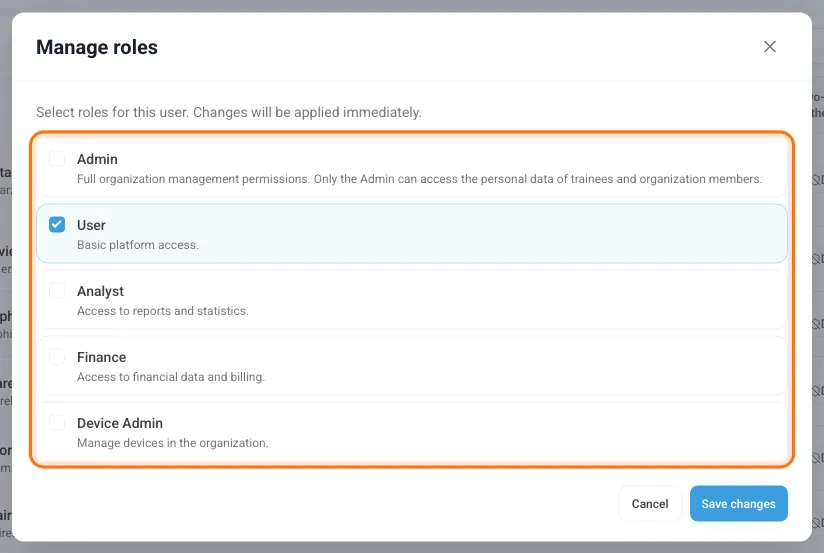The height and width of the screenshot is (553, 824).
Task: Click the Finance role title
Action: 101,357
